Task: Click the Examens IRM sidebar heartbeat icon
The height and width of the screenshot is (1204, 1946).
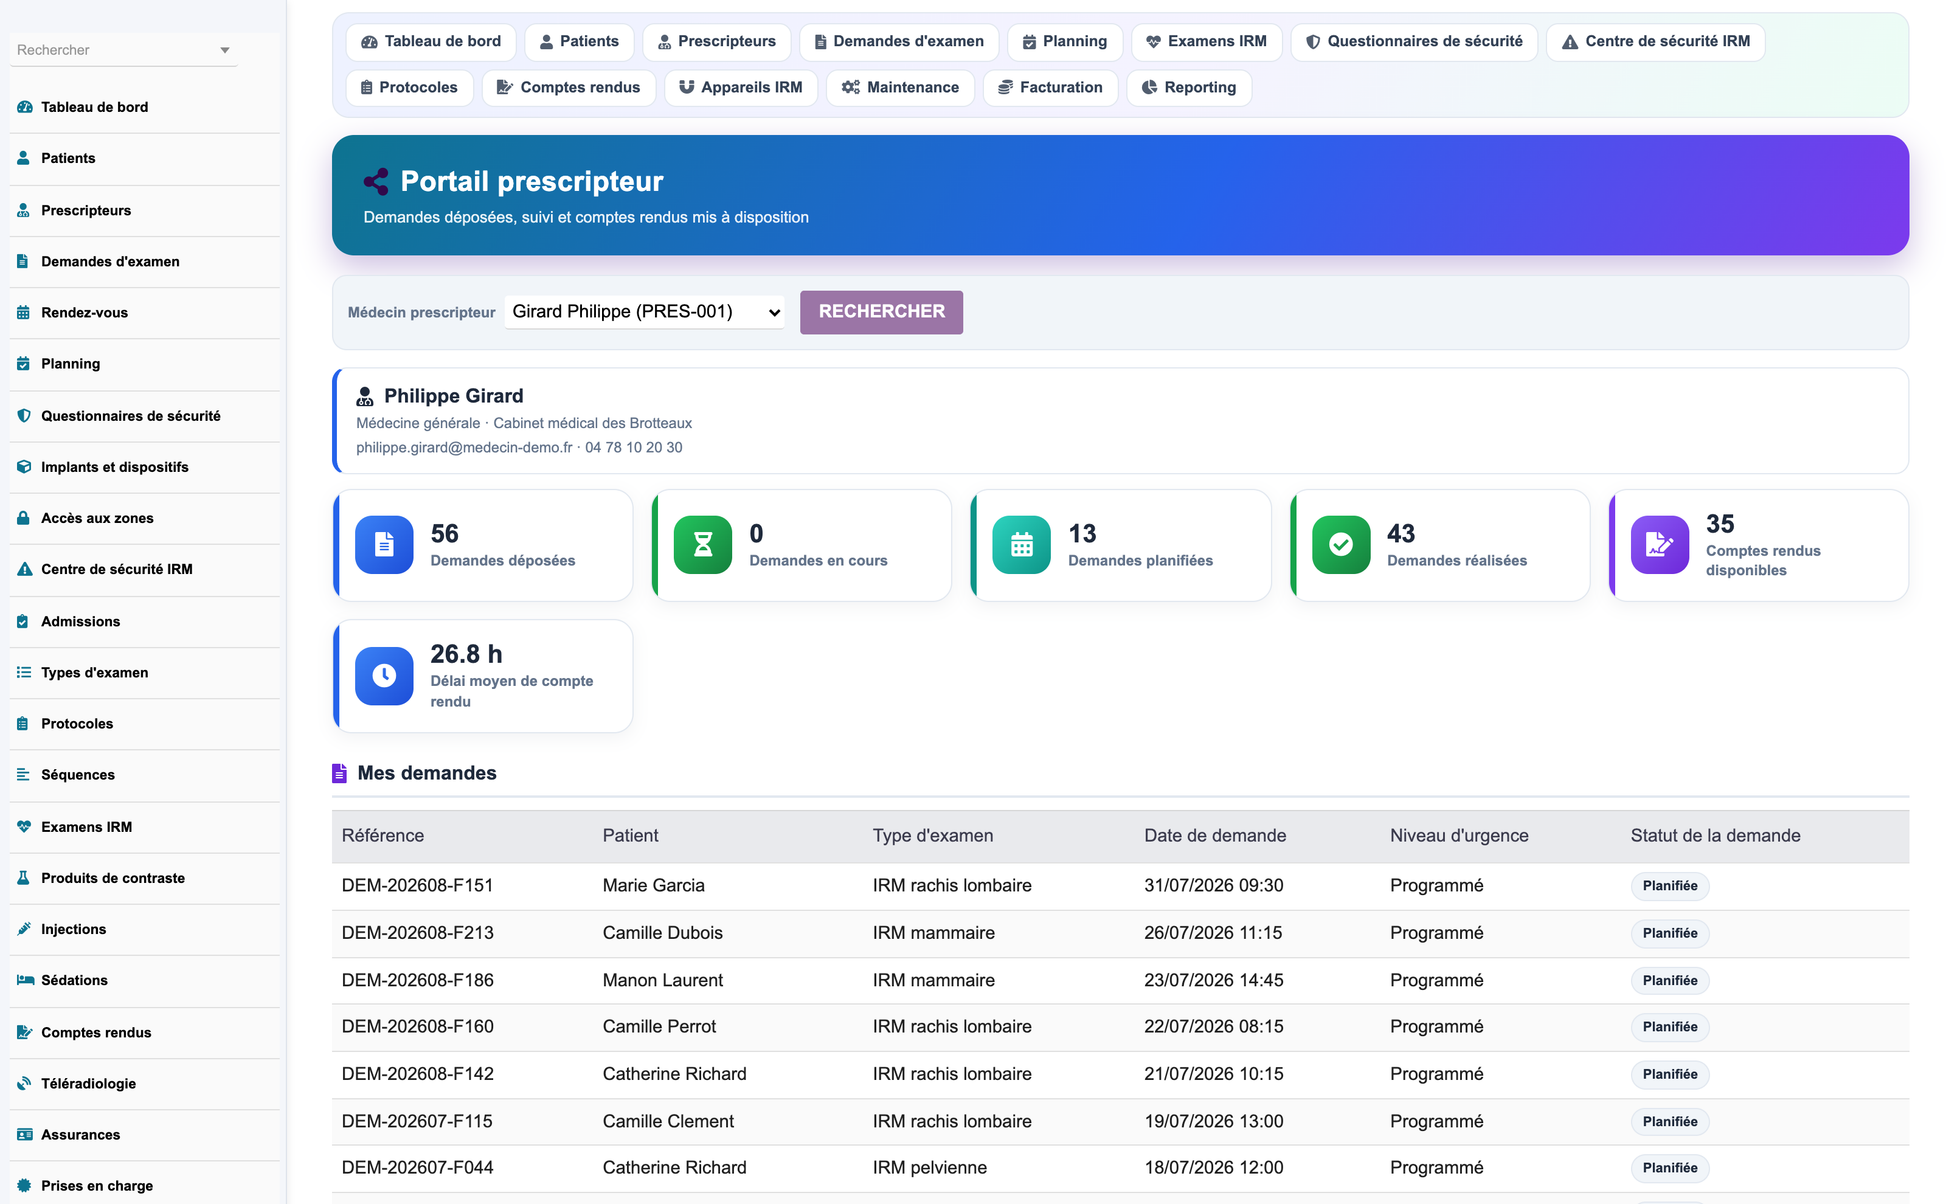Action: [x=24, y=826]
